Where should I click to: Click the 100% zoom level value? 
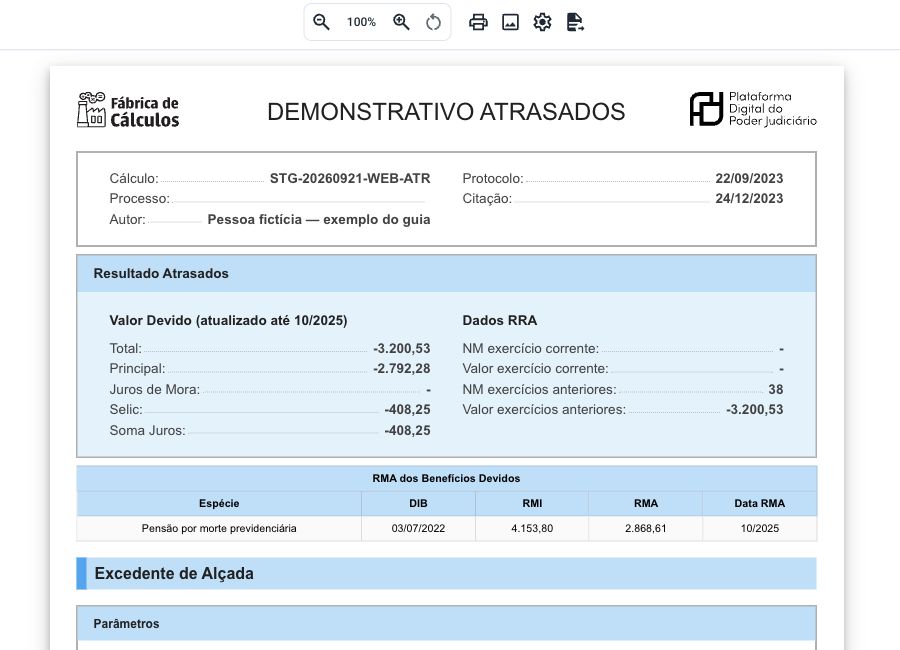[x=361, y=22]
